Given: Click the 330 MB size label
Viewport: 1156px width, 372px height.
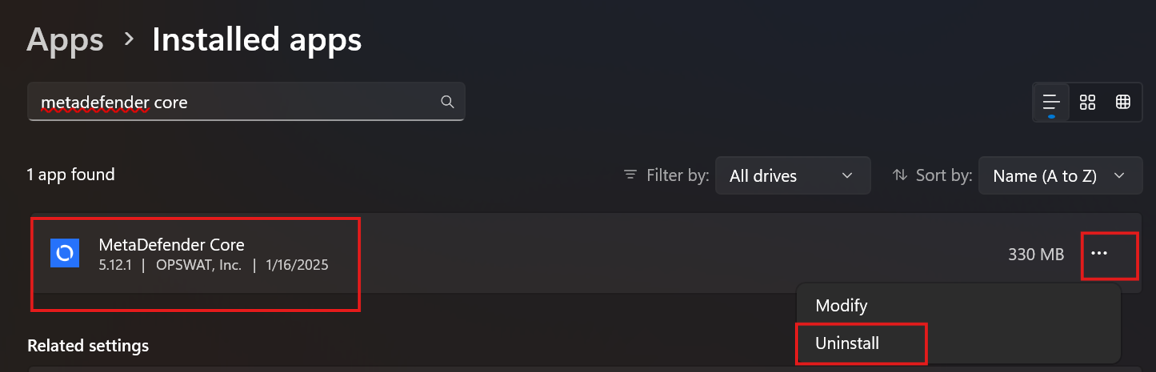Looking at the screenshot, I should click(1036, 254).
